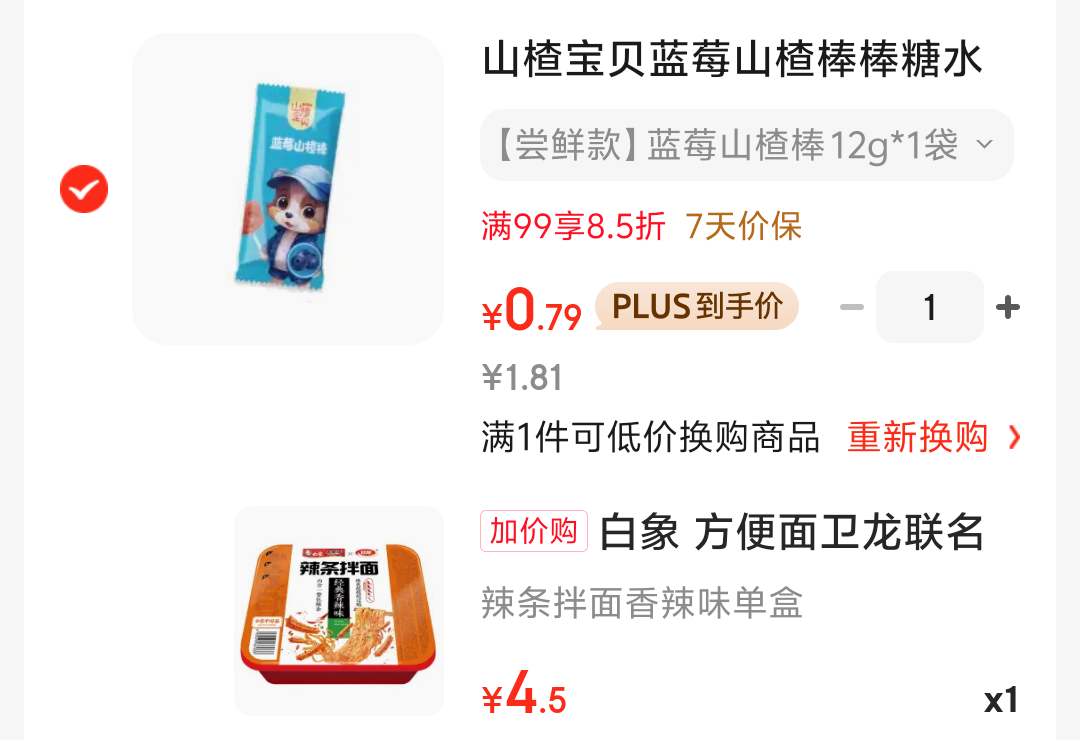The height and width of the screenshot is (740, 1080).
Task: Tap the 辣条拌面香辣味单盒 spec text
Action: coord(642,603)
